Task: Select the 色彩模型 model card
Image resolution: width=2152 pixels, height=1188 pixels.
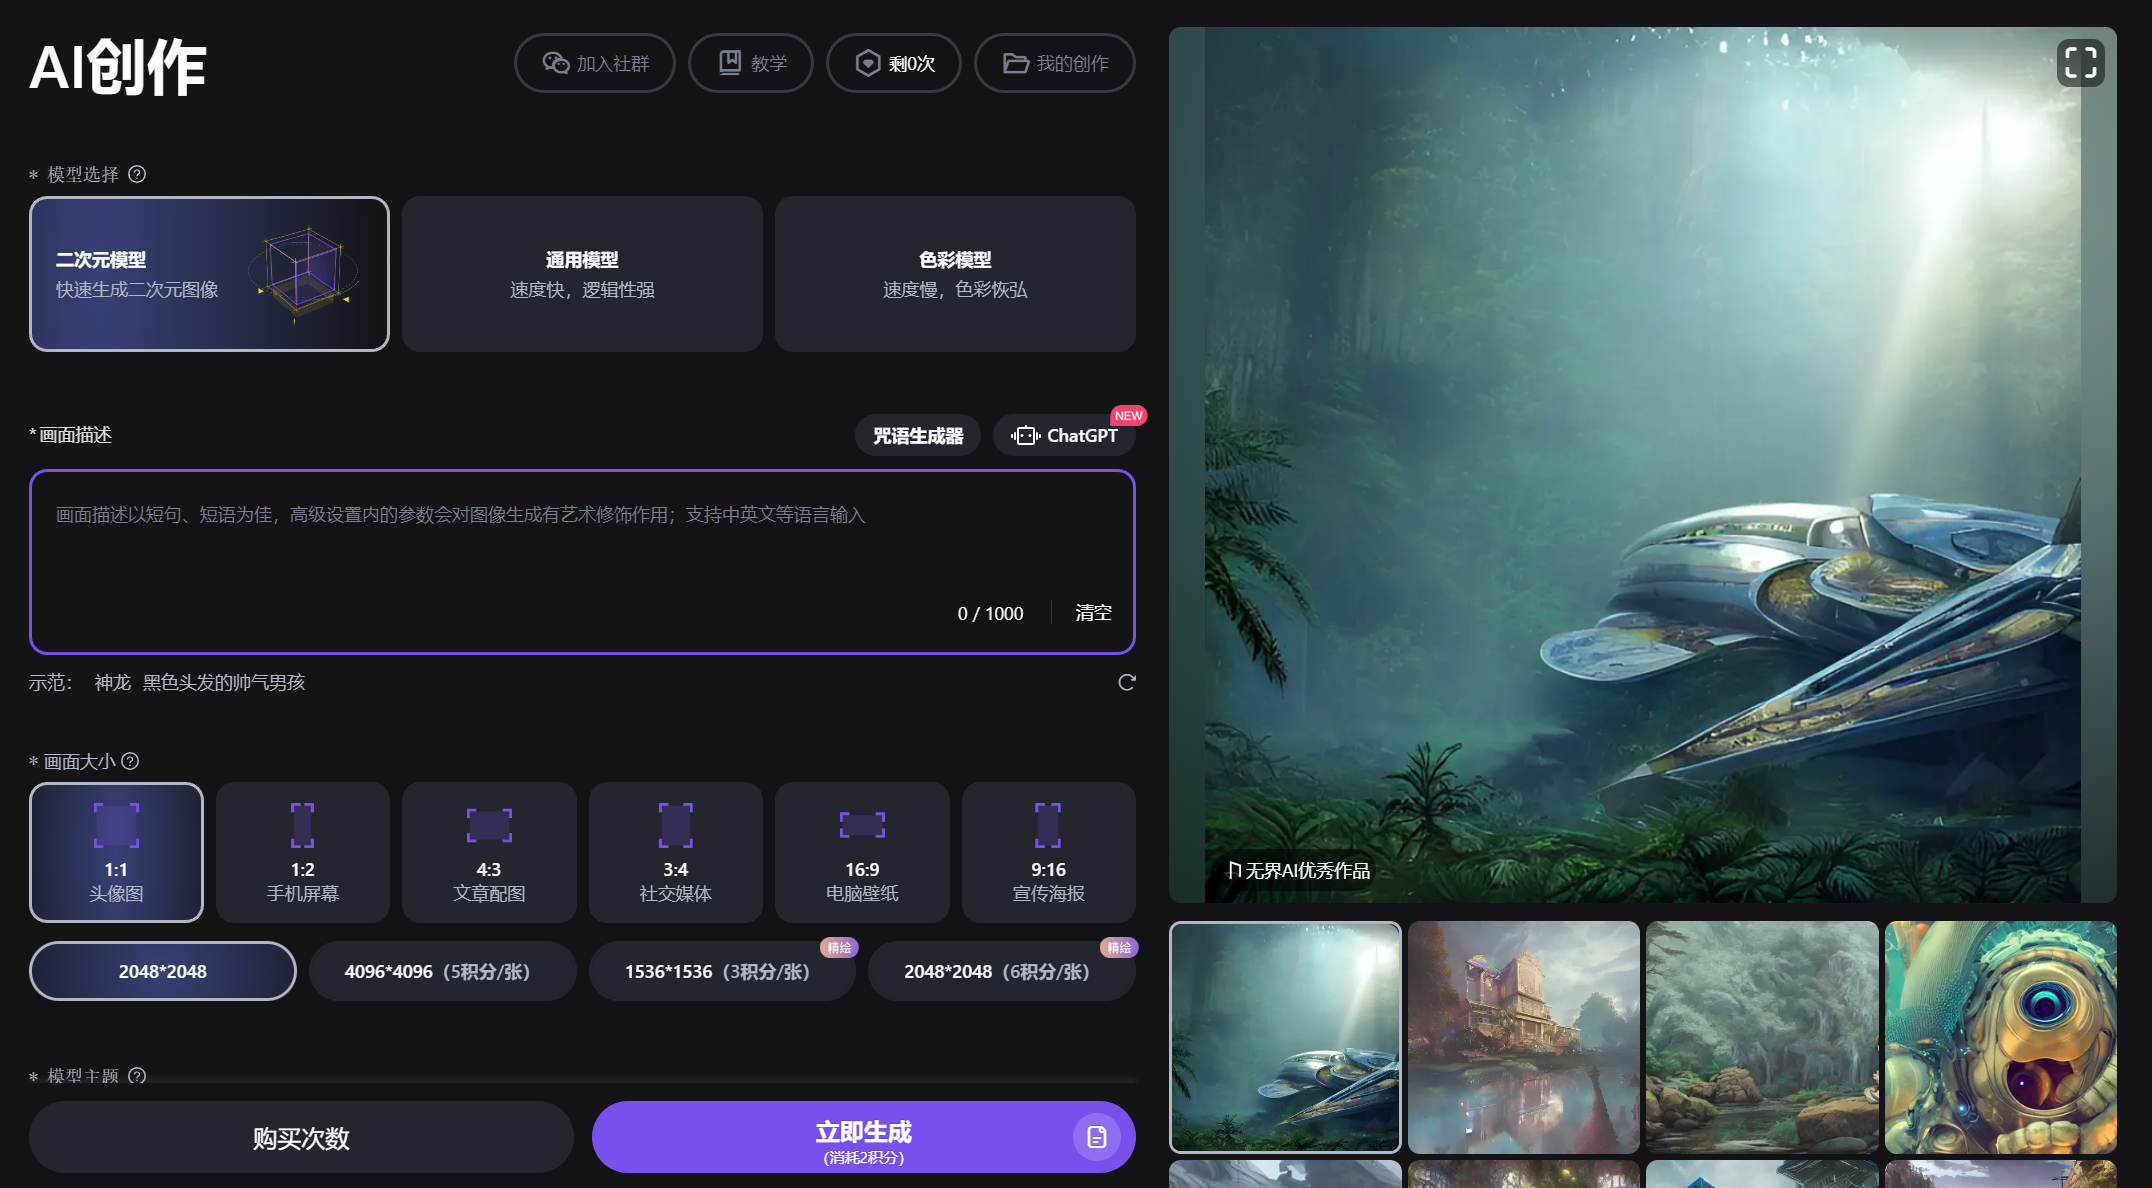Action: pyautogui.click(x=955, y=274)
